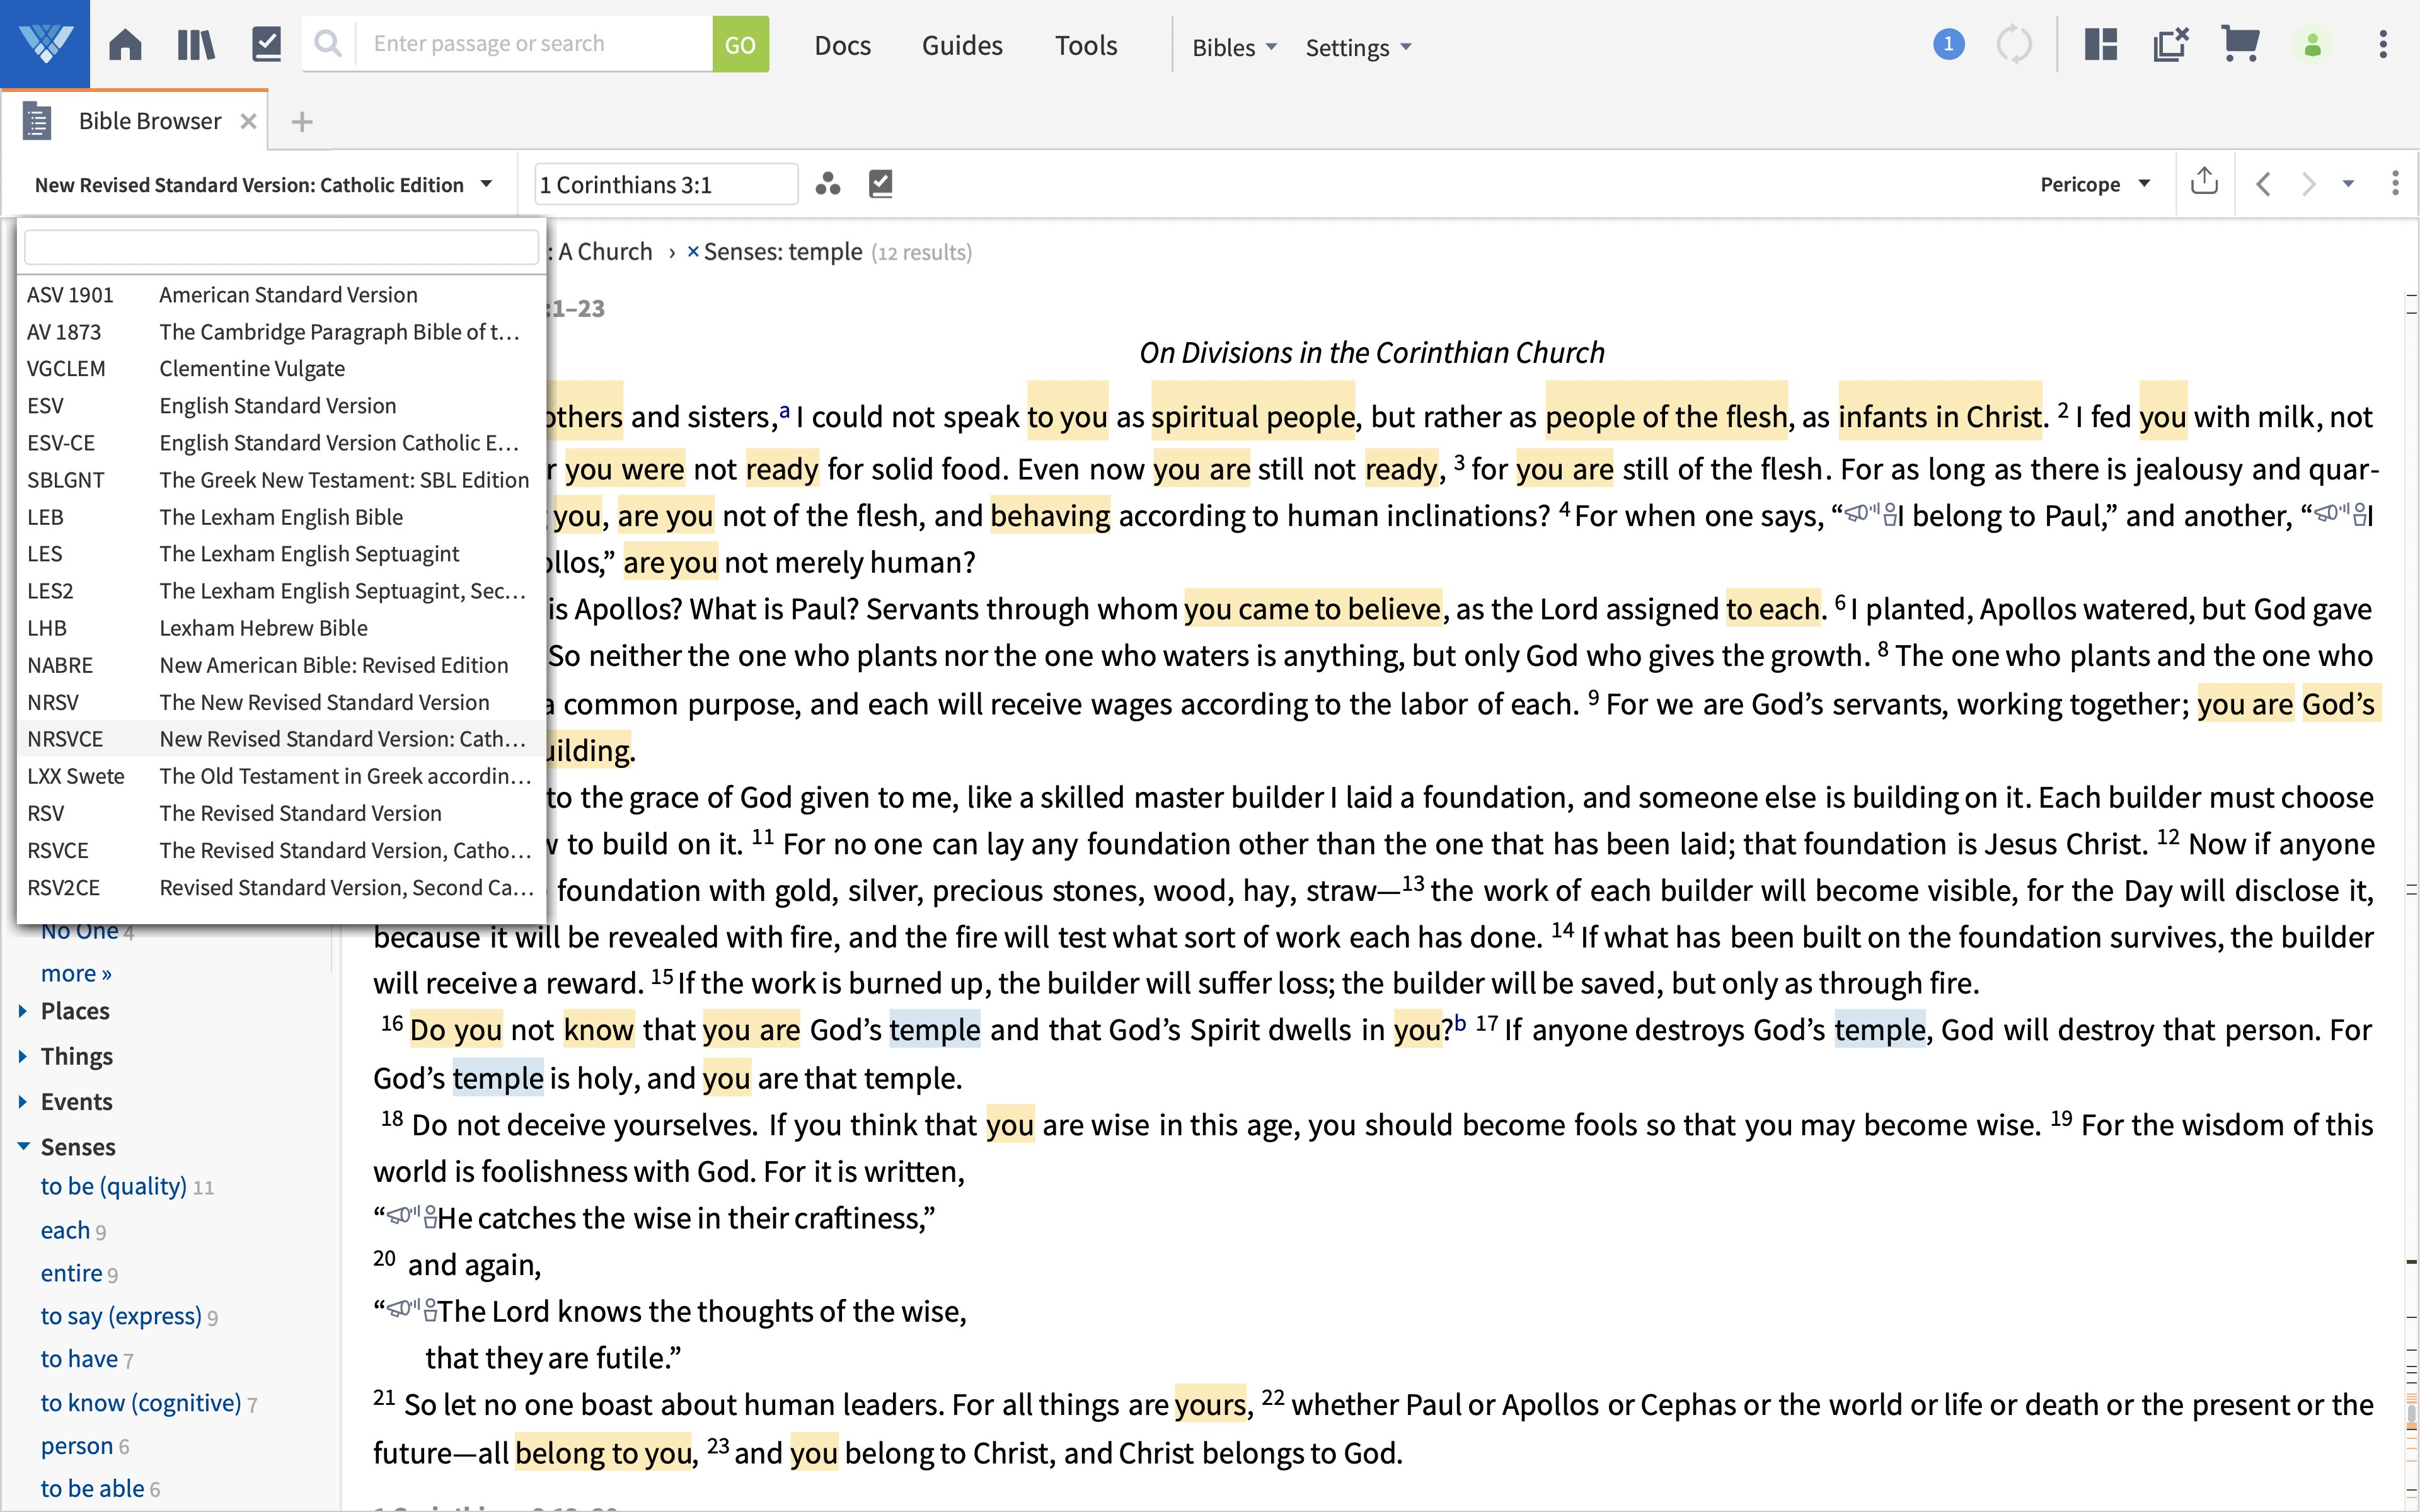2420x1512 pixels.
Task: Open the visual filters dots icon
Action: (x=827, y=184)
